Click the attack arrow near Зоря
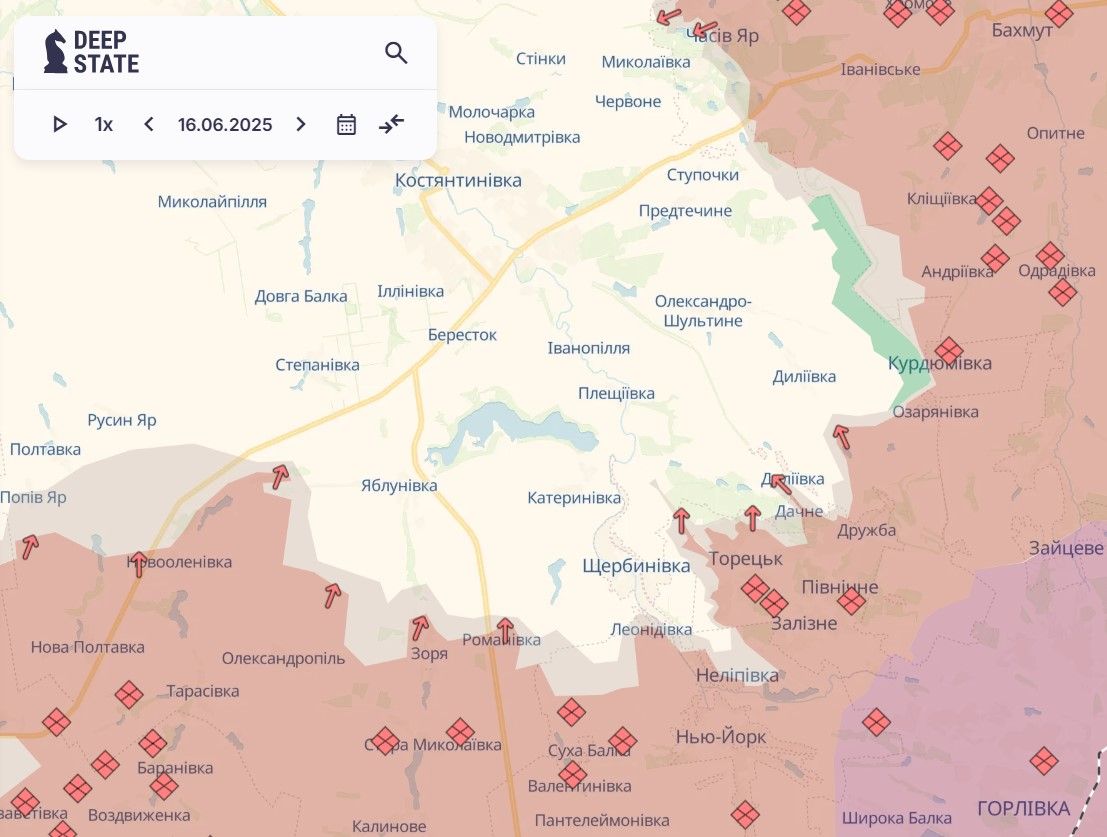The image size is (1107, 837). [x=420, y=628]
